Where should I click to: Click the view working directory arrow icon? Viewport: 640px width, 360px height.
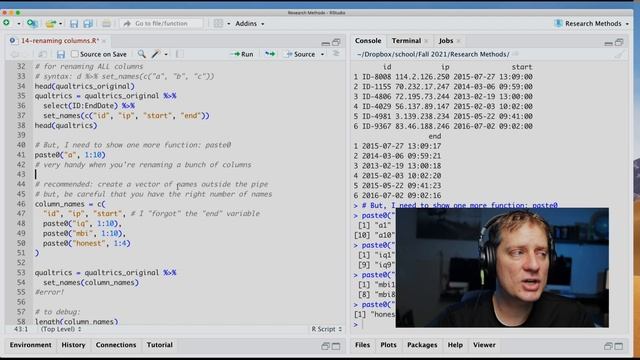(516, 54)
